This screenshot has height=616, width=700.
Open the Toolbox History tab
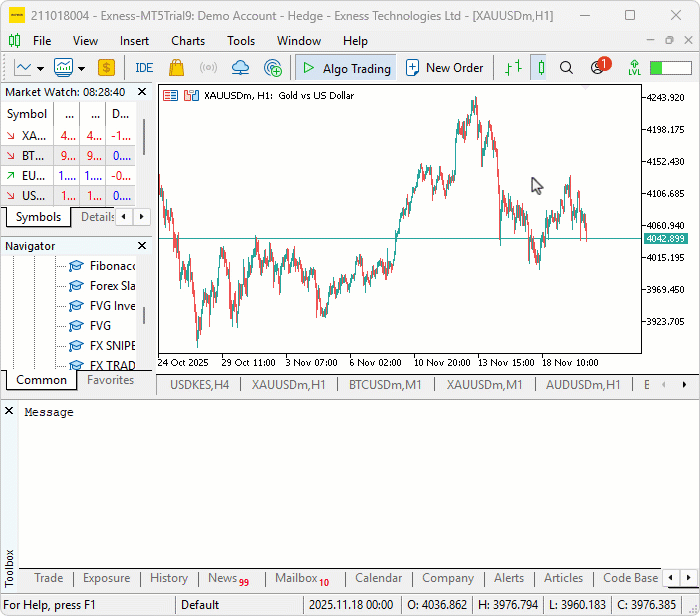click(x=169, y=578)
